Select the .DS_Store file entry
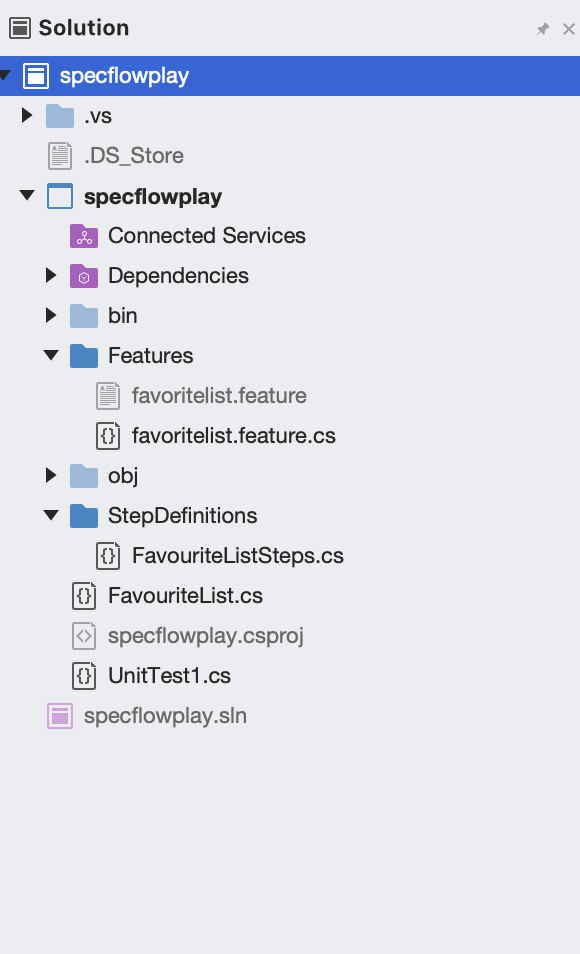 [134, 156]
